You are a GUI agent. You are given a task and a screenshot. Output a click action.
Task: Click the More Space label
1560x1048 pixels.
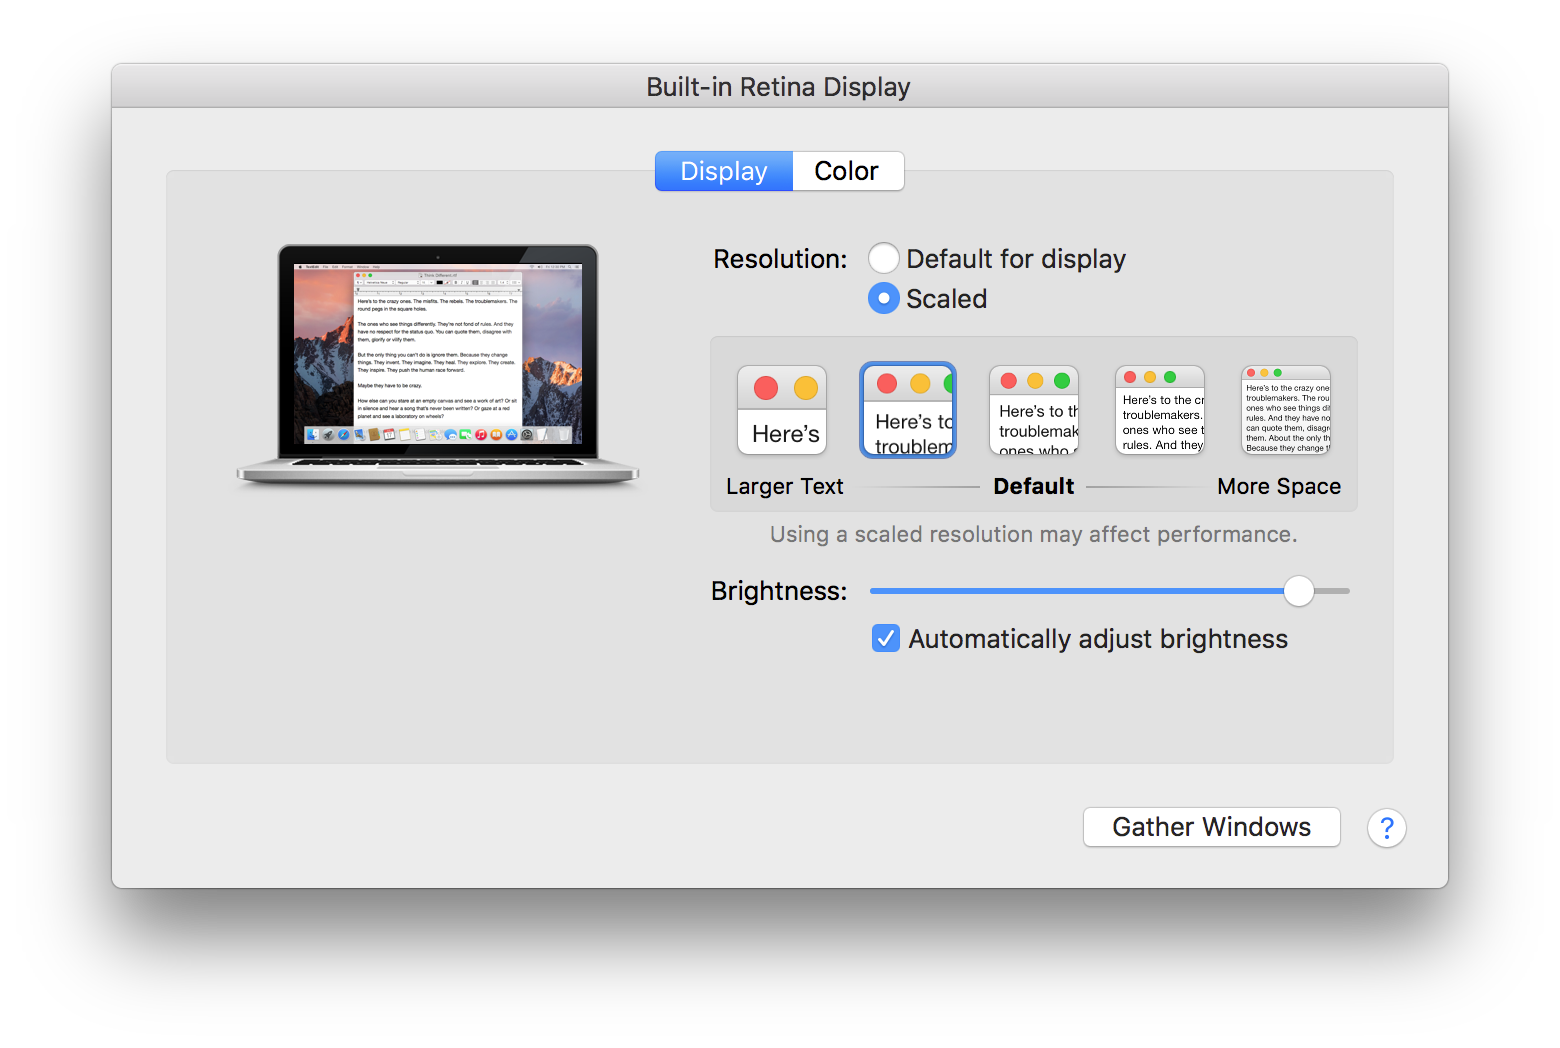tap(1279, 486)
